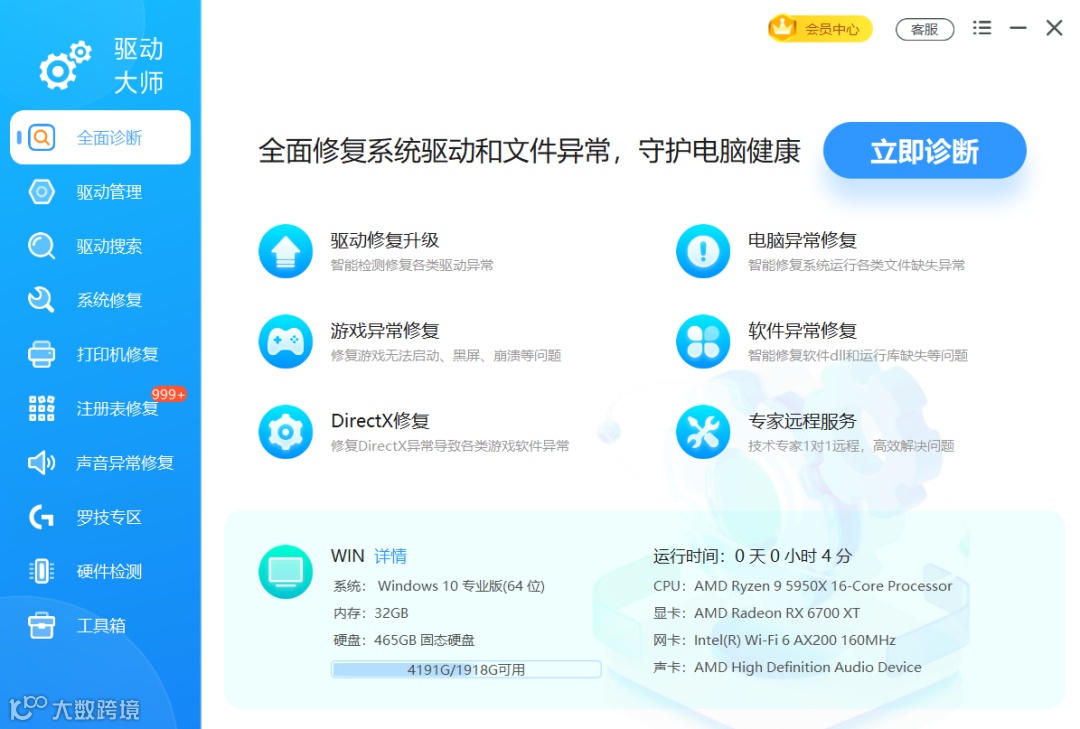Click the crown icon in 会员中心
This screenshot has width=1080, height=729.
(782, 28)
